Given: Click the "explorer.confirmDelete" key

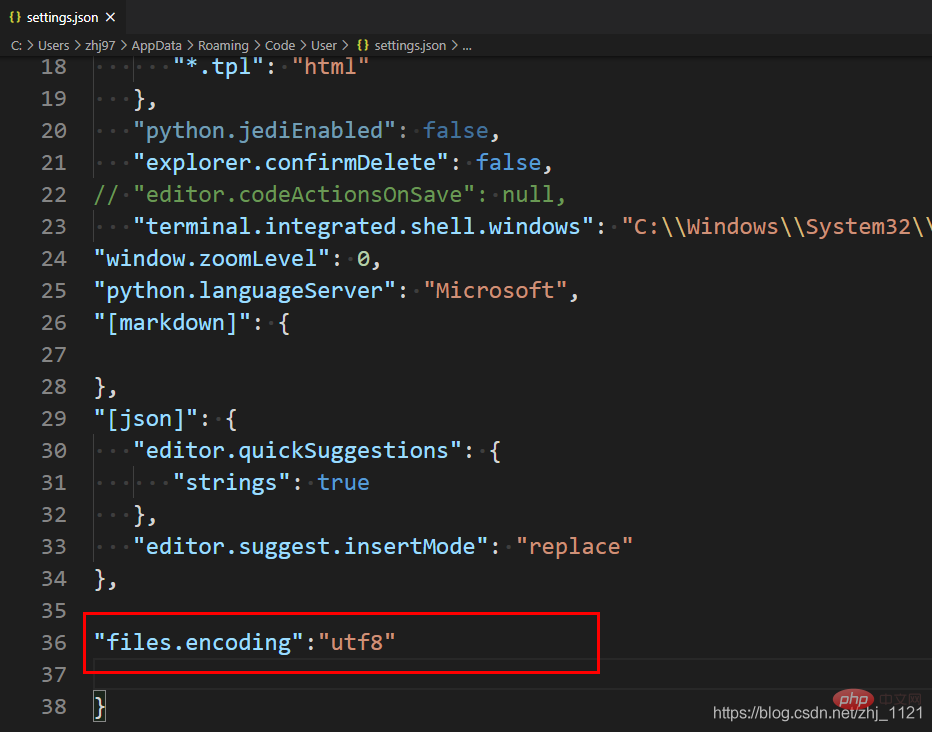Looking at the screenshot, I should tap(291, 163).
